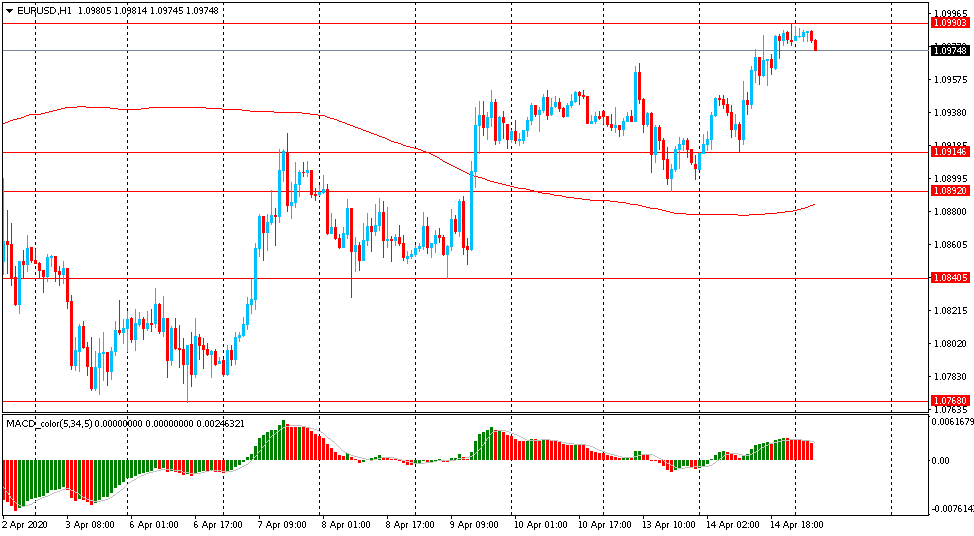Click the red 1.09903 price level label
This screenshot has width=974, height=536.
click(950, 23)
